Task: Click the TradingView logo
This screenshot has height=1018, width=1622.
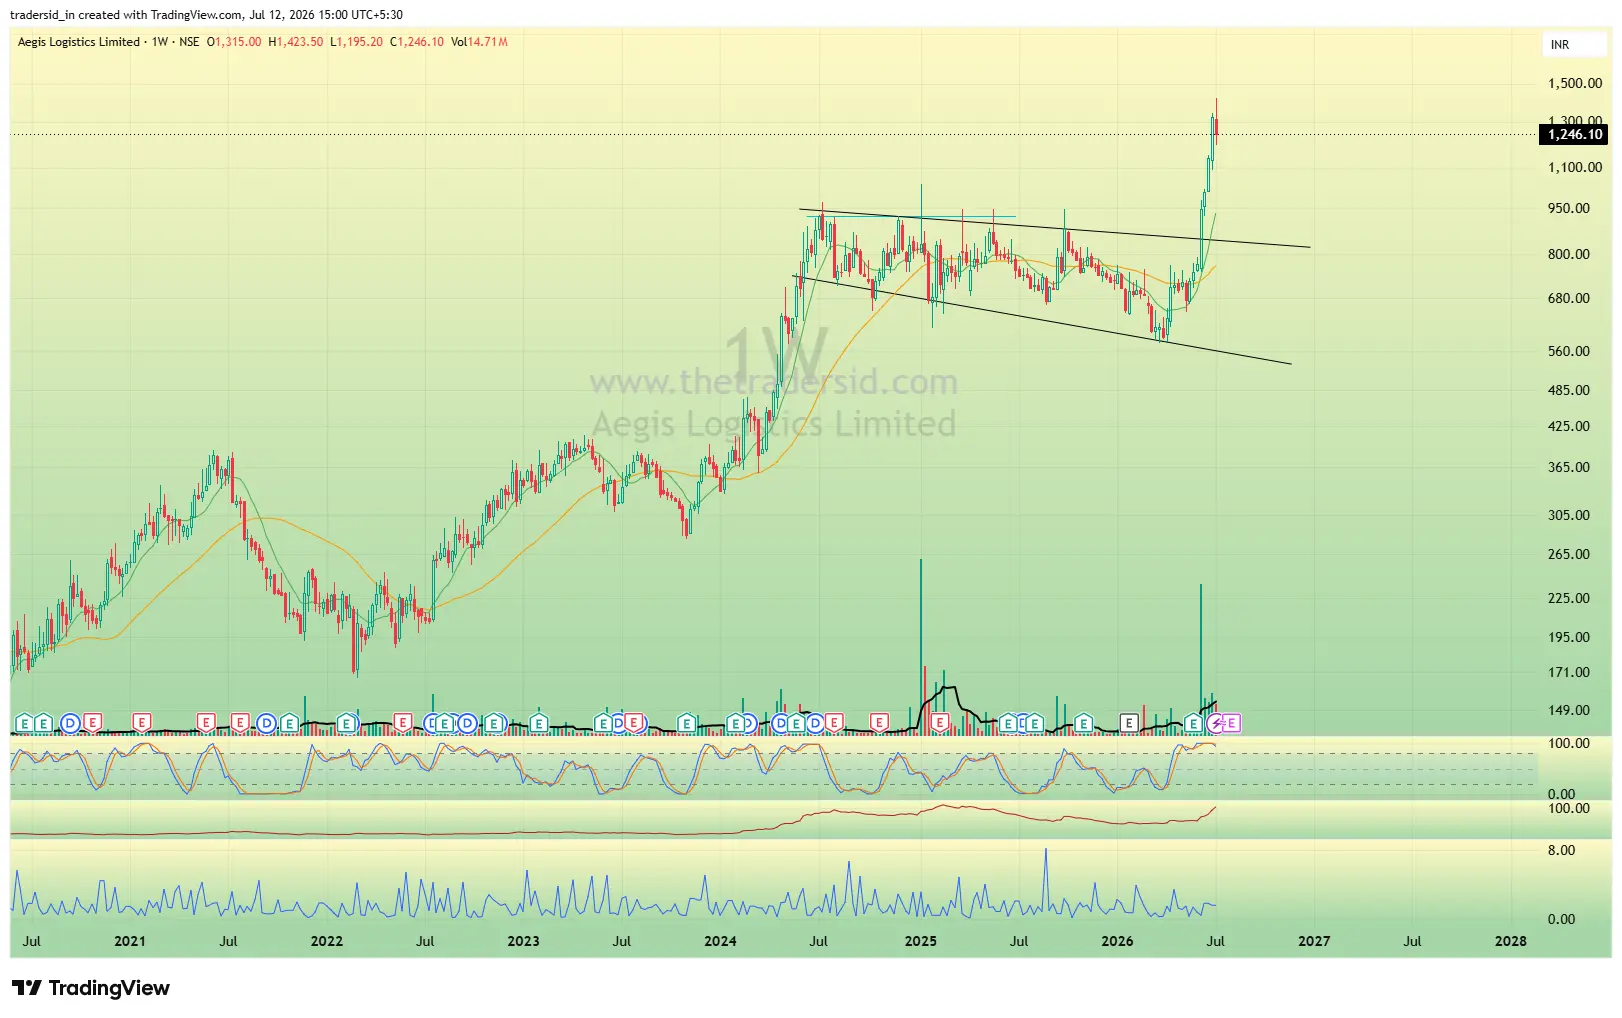Action: tap(91, 988)
